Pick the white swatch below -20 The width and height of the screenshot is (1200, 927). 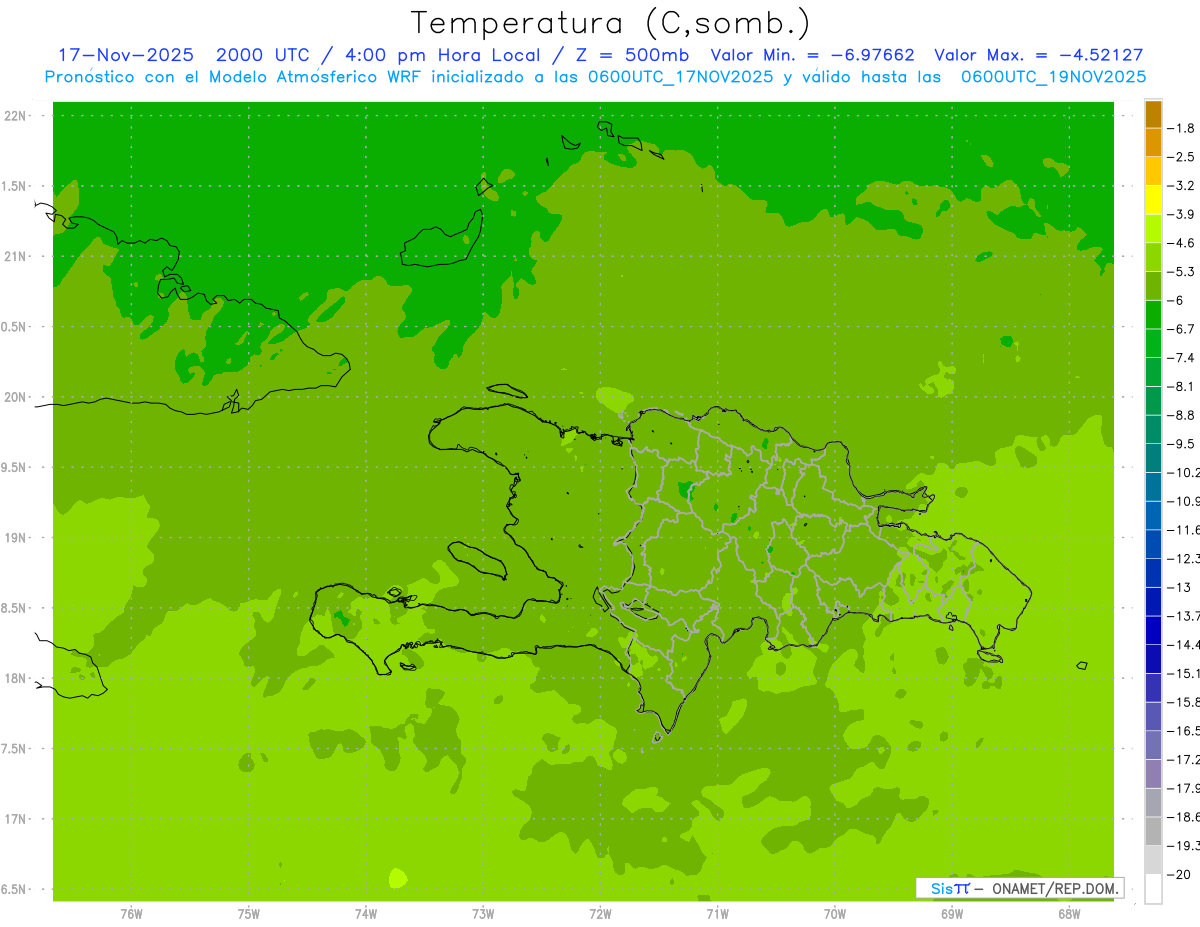(x=1153, y=888)
